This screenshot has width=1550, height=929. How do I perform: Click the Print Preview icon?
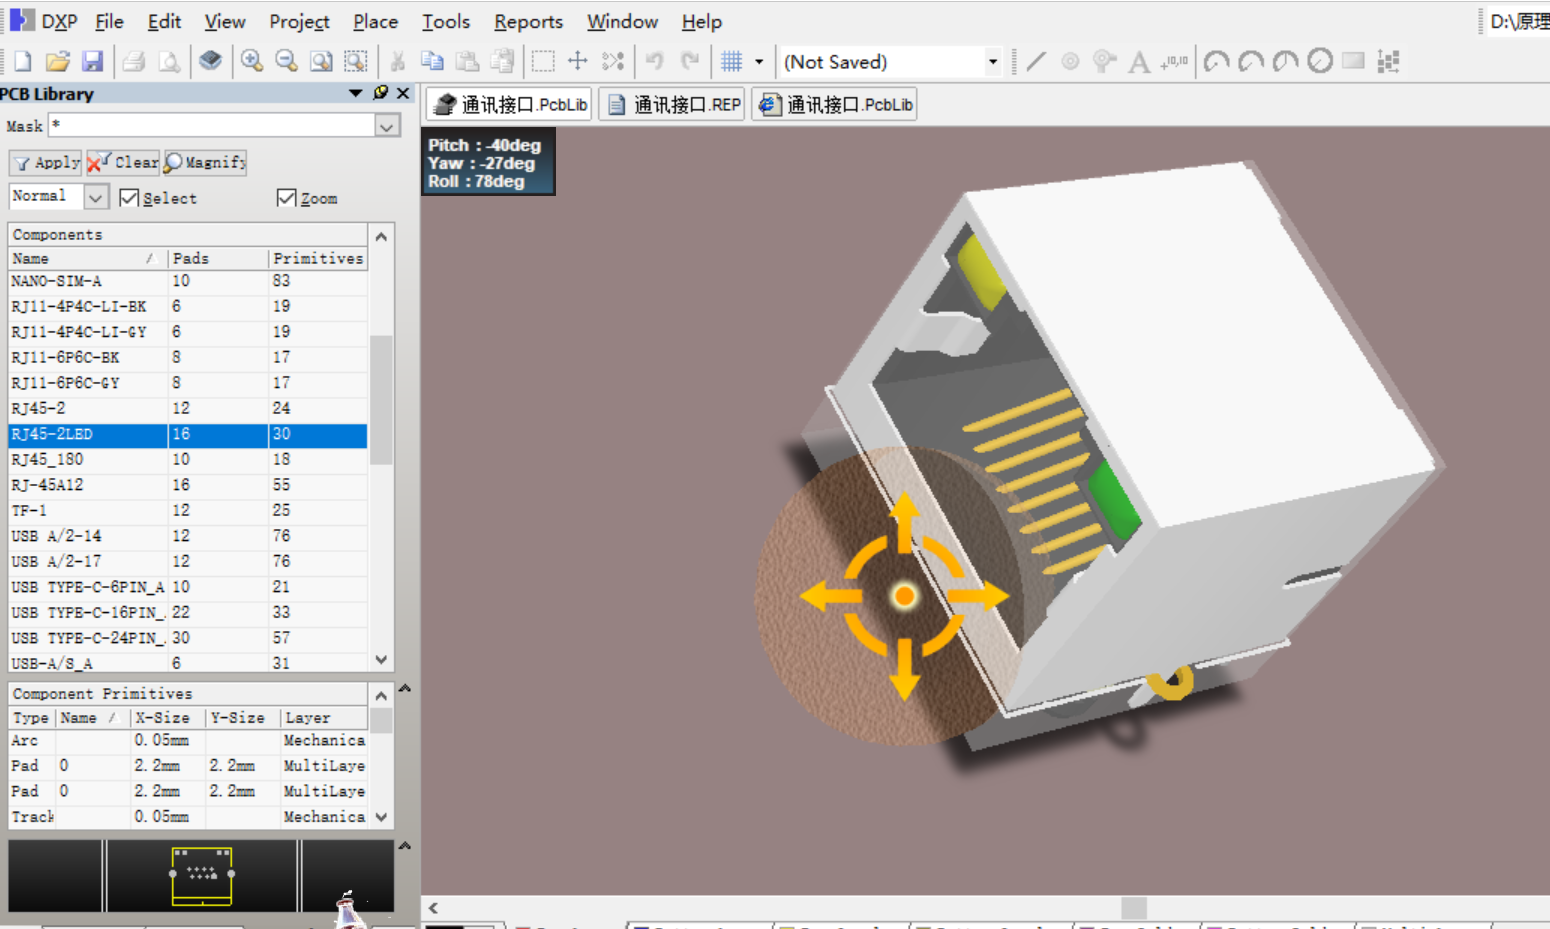(169, 61)
